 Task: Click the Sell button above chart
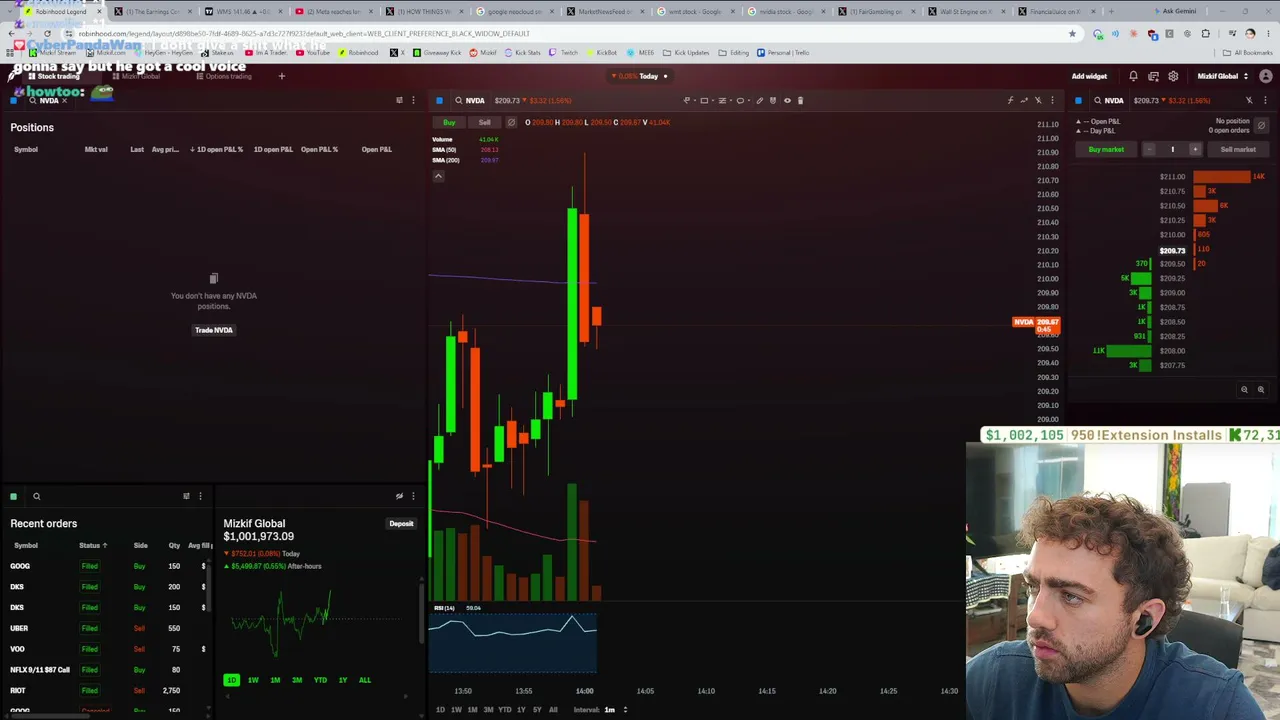tap(484, 122)
